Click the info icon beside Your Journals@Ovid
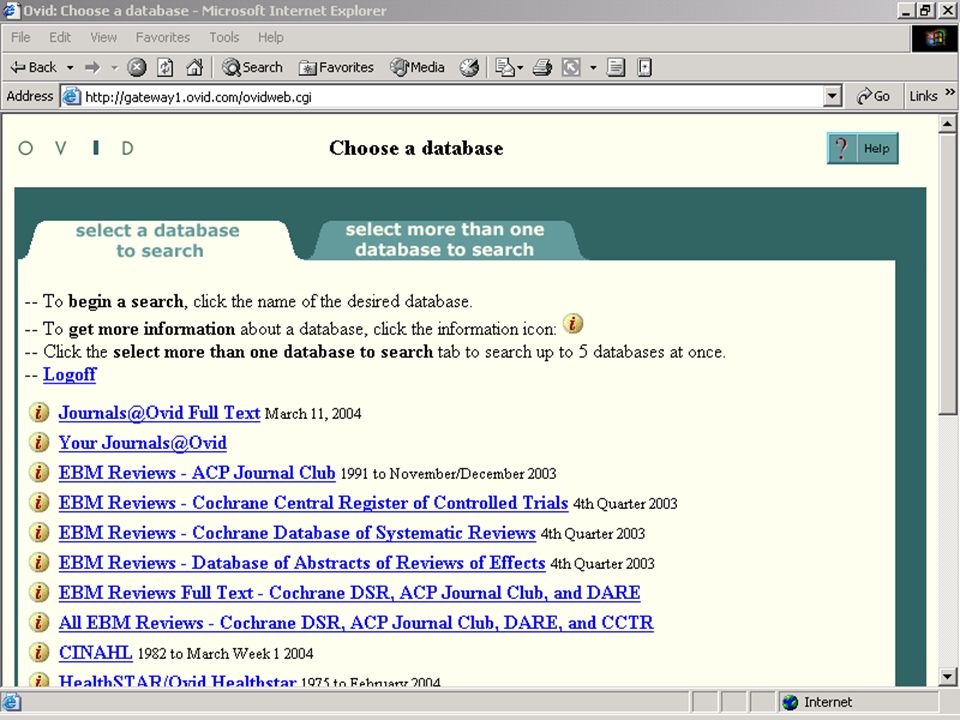Viewport: 960px width, 720px height. coord(39,442)
